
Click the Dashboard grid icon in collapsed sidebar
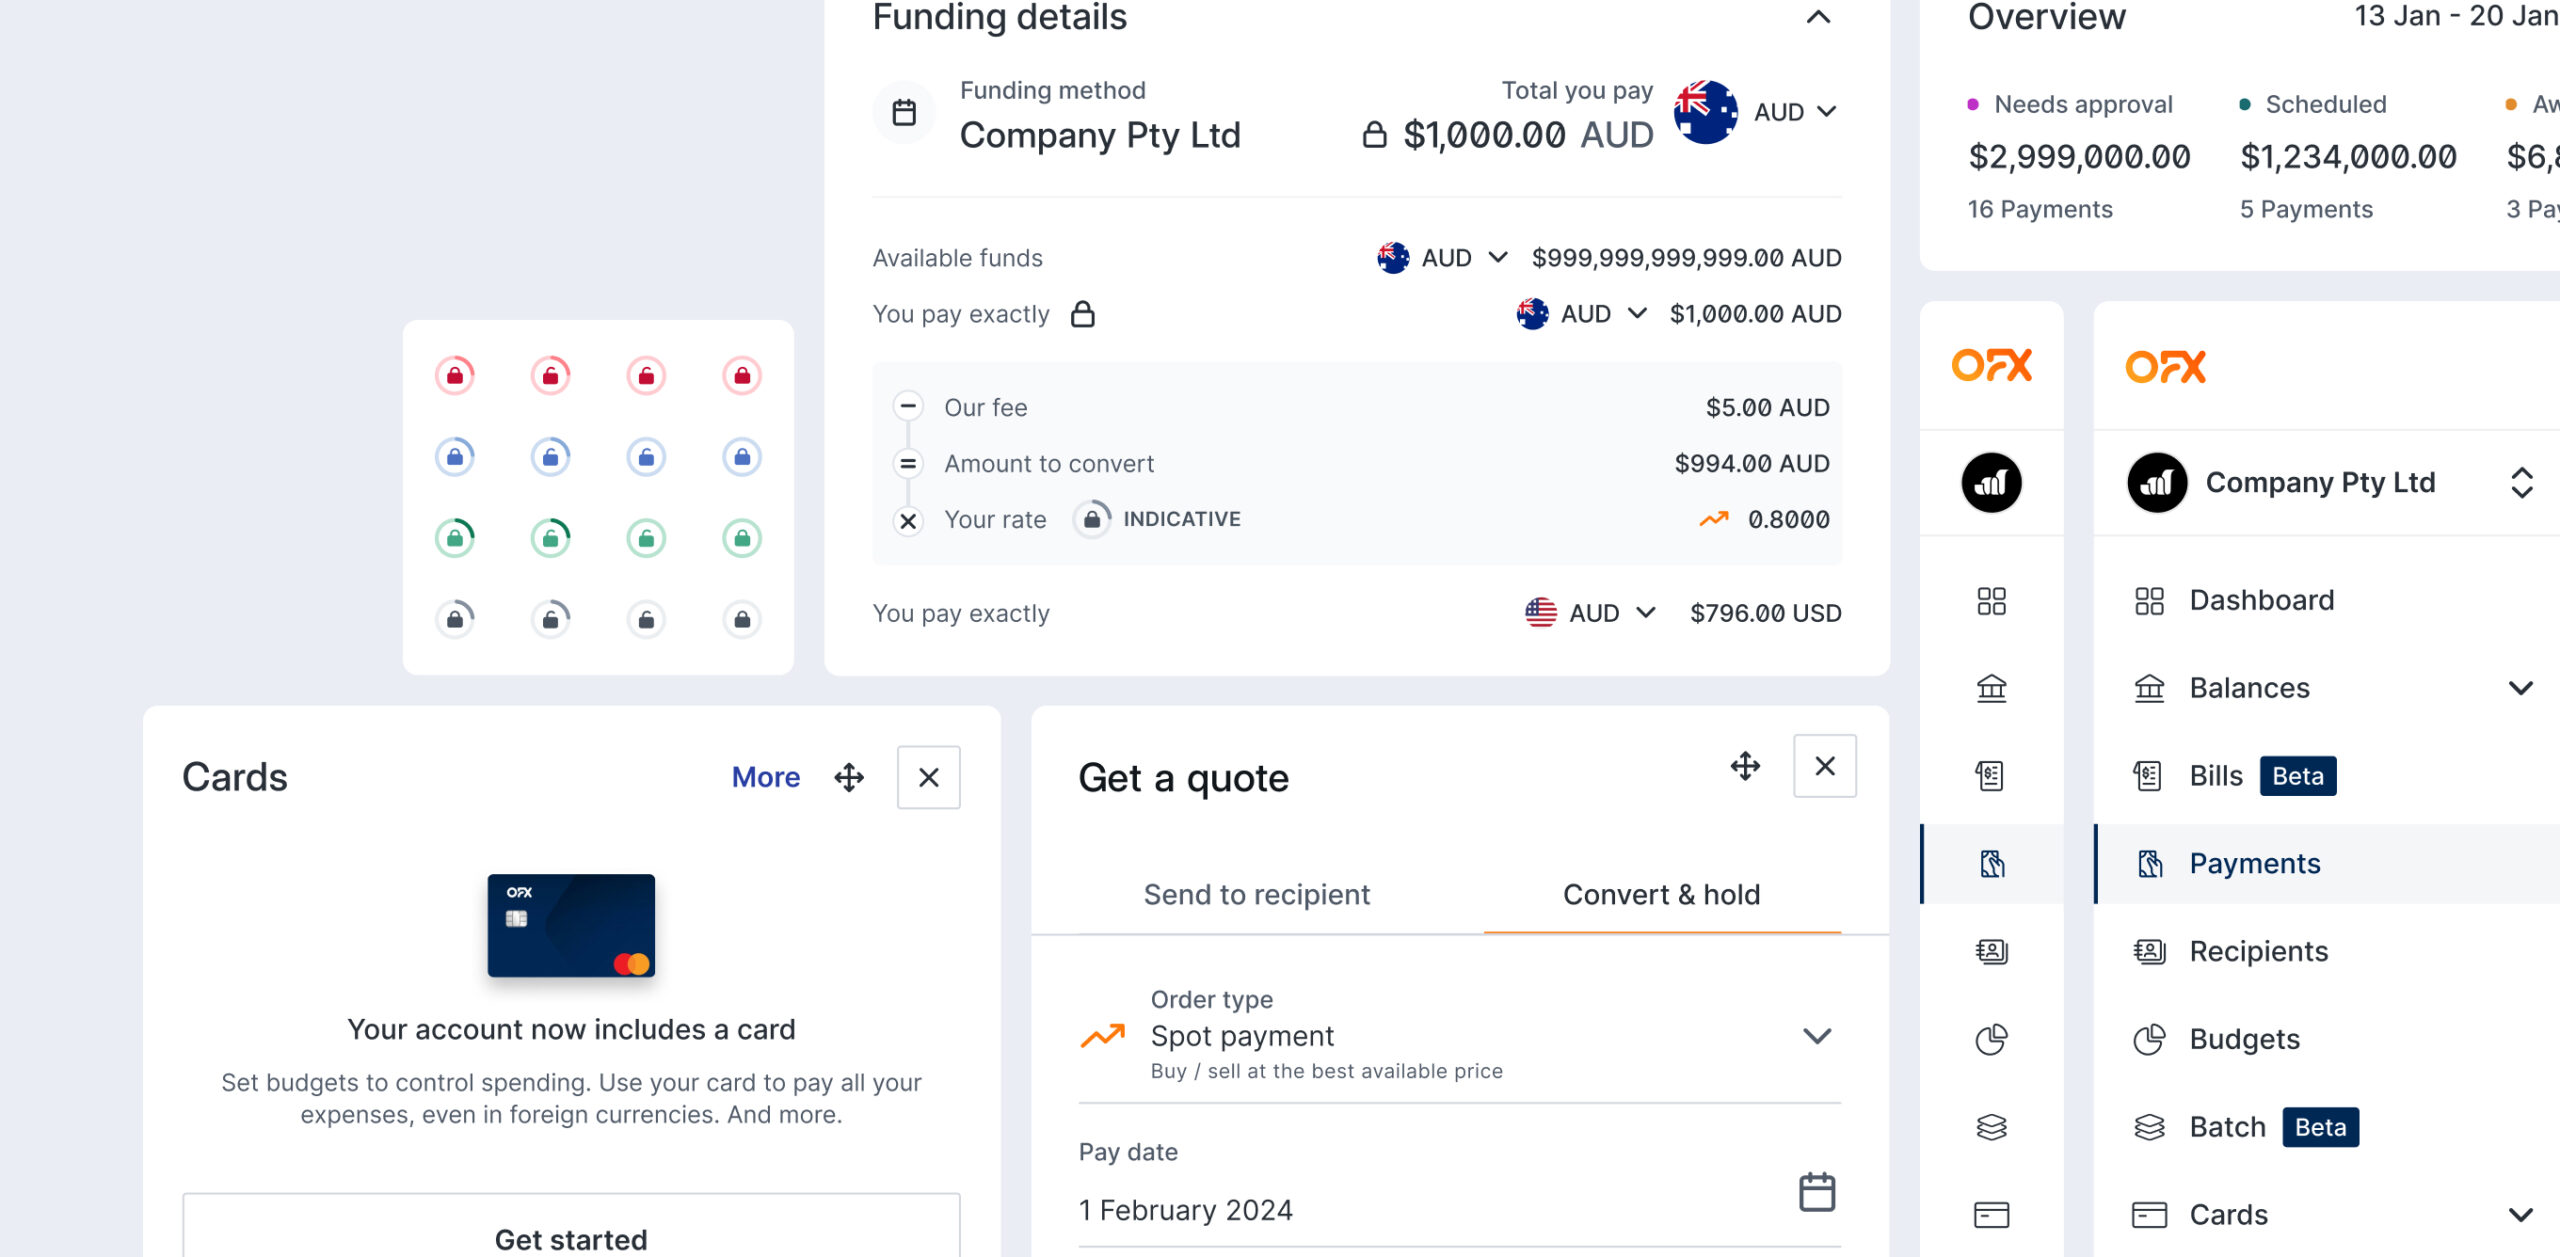click(1991, 601)
